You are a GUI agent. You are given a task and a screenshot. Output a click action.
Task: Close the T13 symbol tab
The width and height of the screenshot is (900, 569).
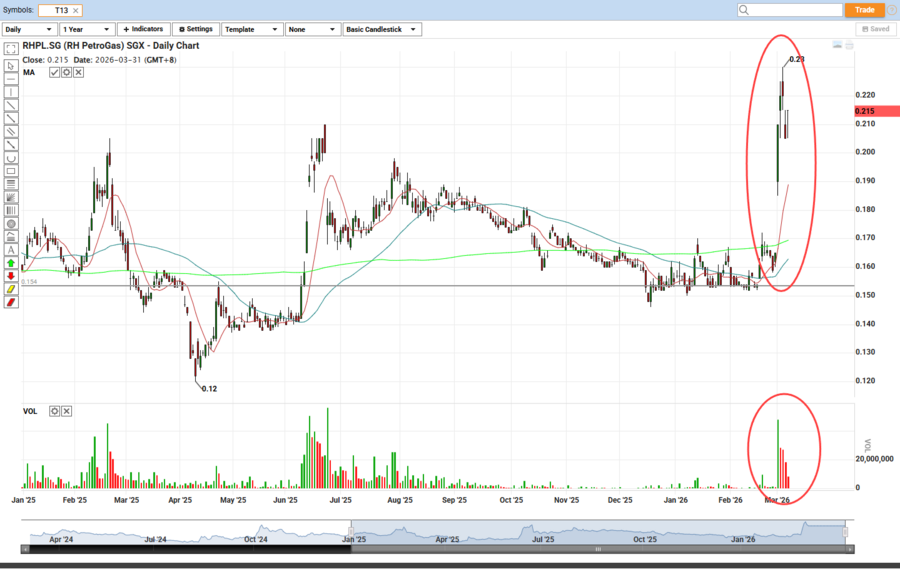point(76,10)
